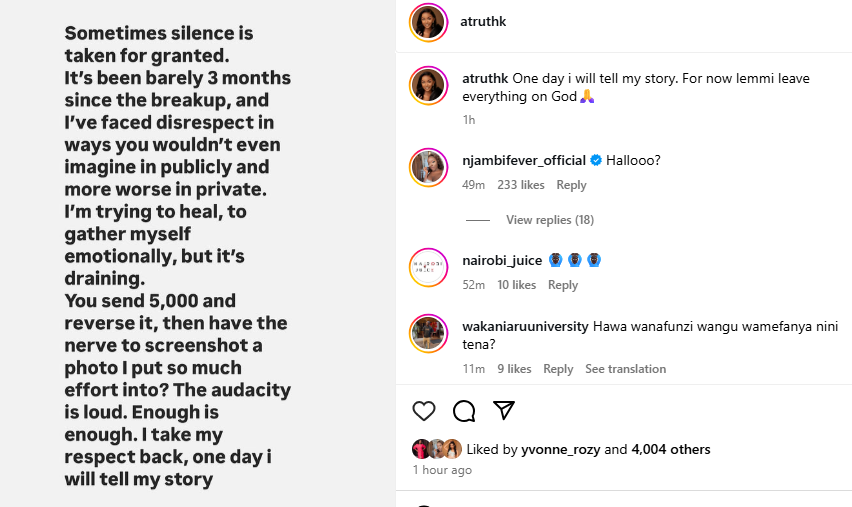Open njambifever_official commenter avatar
The width and height of the screenshot is (852, 507).
428,167
